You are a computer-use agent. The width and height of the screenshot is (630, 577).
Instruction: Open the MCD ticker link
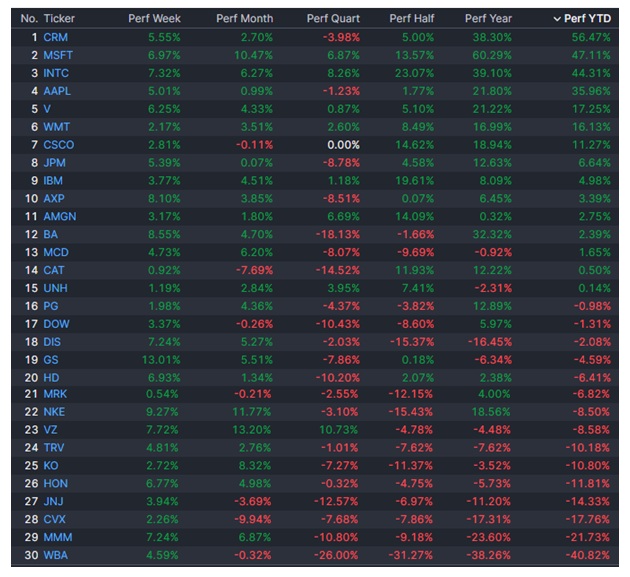click(x=56, y=252)
